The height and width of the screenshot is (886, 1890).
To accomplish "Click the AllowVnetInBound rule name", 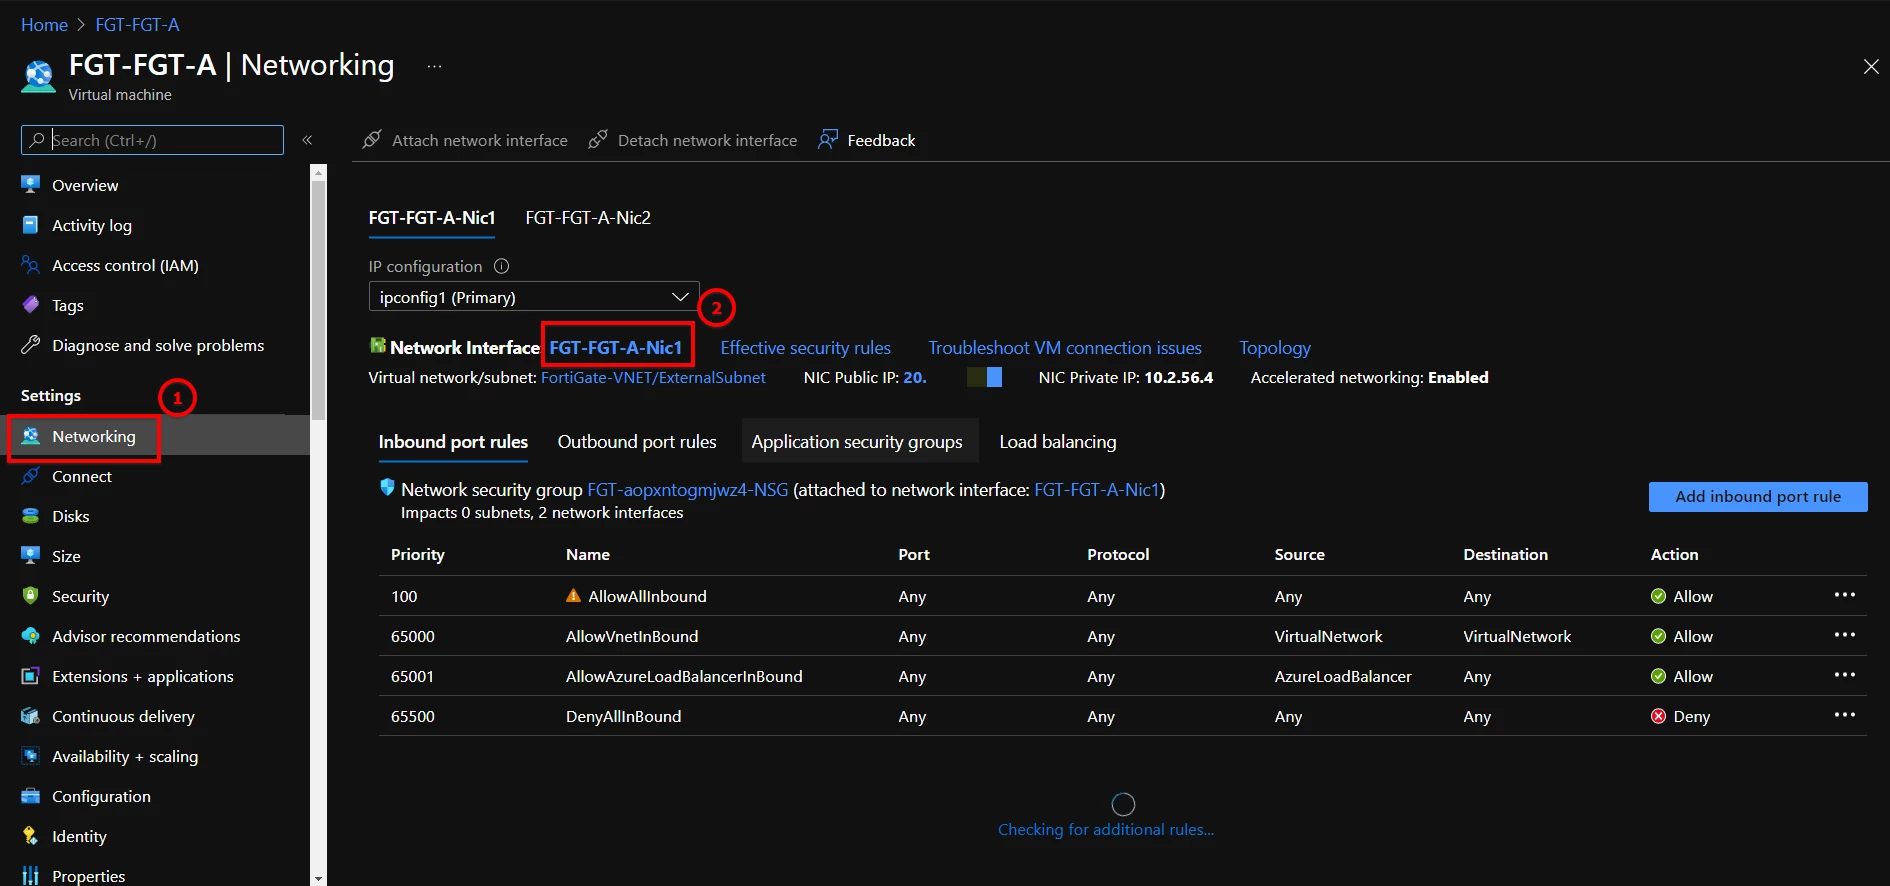I will coord(632,637).
